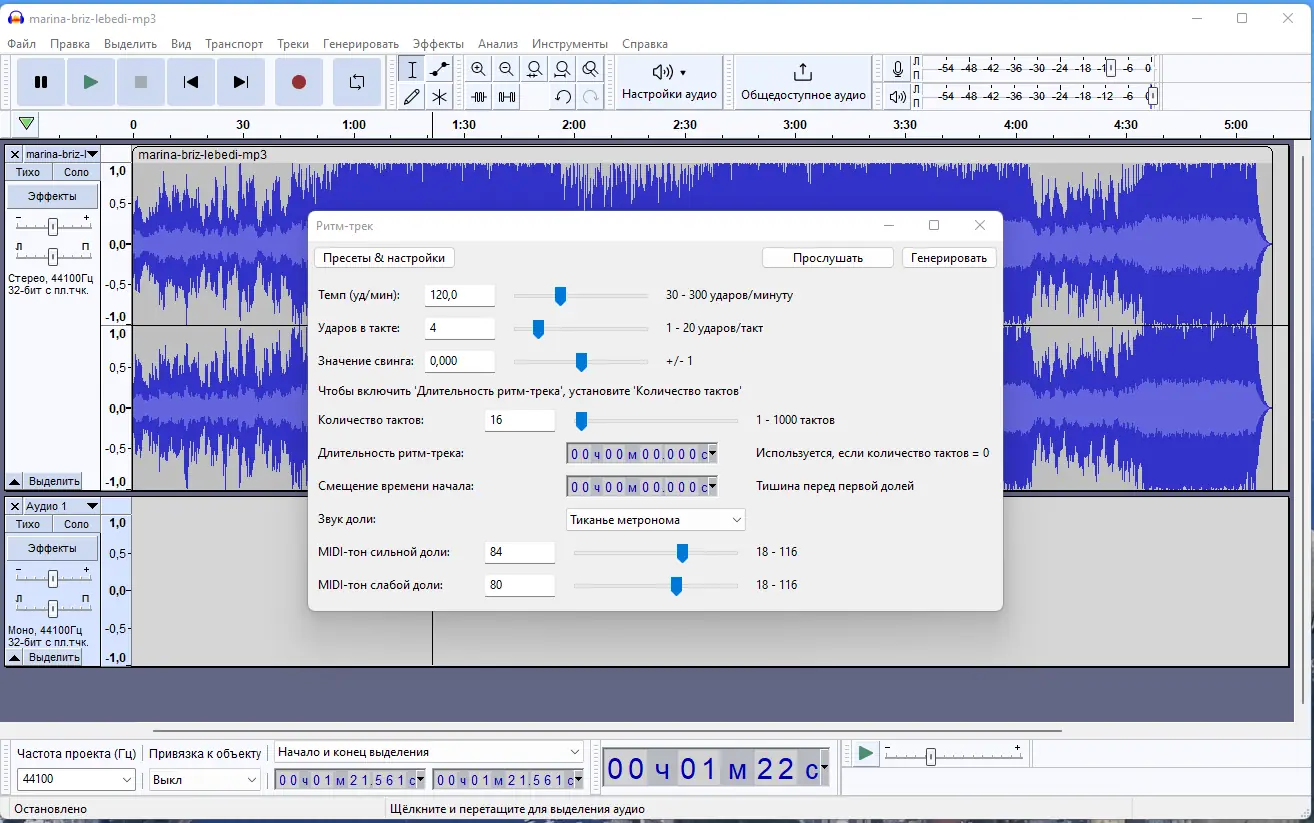Screen dimensions: 1314x823
Task: Click the Прослушать preview button
Action: point(828,258)
